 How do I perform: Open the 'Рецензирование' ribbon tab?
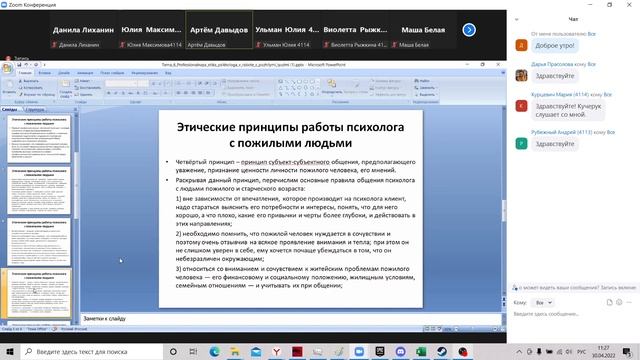coord(144,73)
